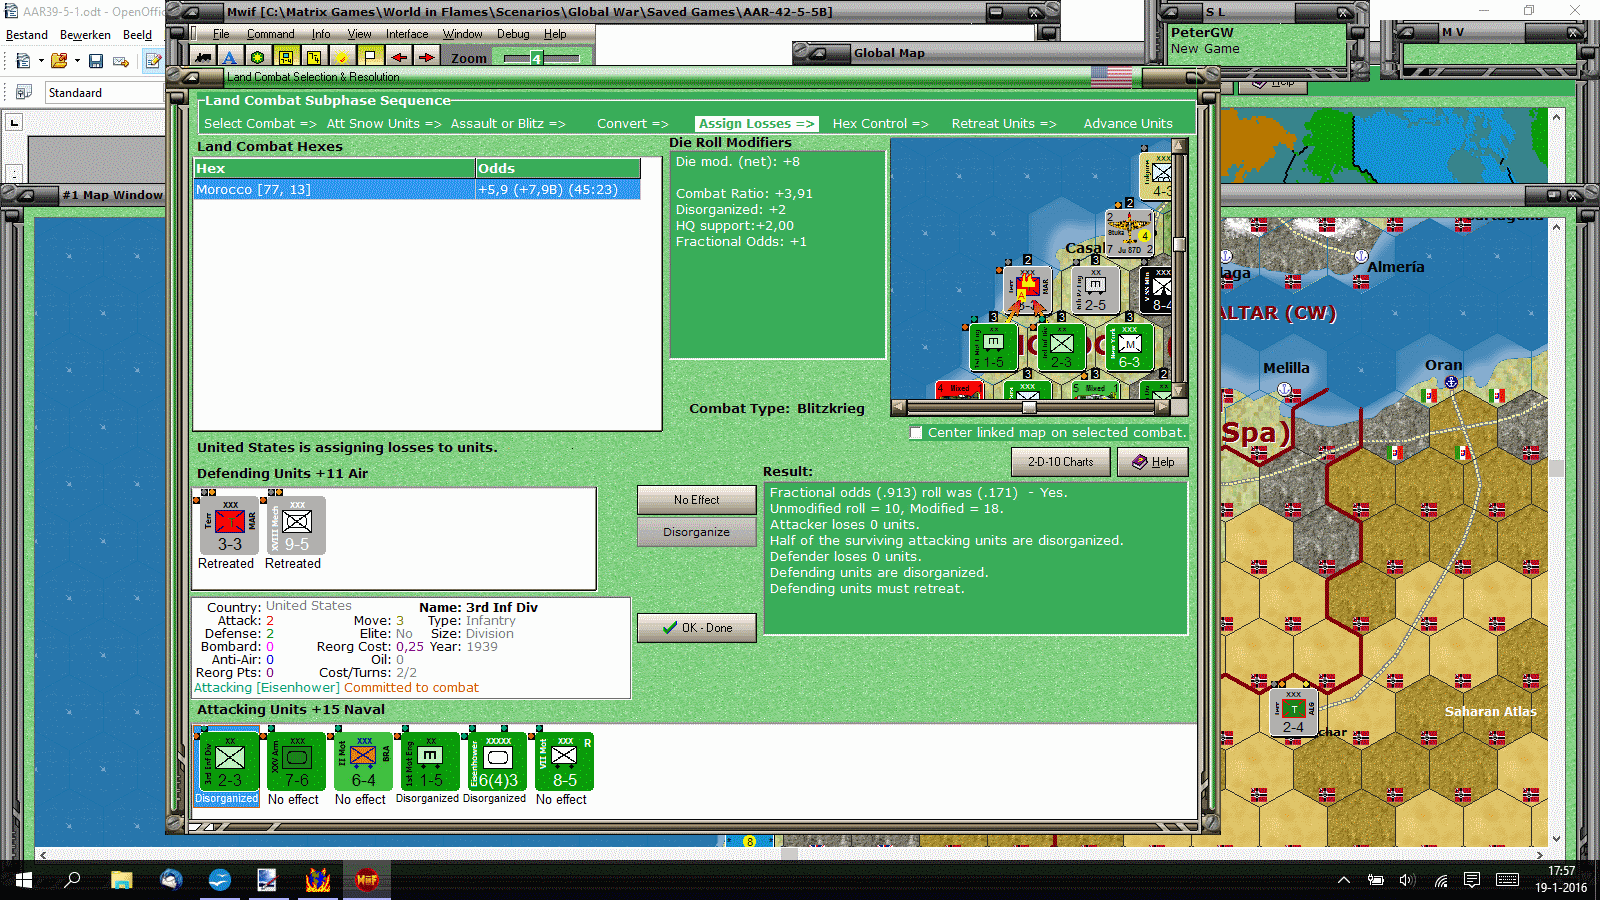The image size is (1600, 900).
Task: Open the OpenOffice Bewerken menu
Action: pos(85,35)
